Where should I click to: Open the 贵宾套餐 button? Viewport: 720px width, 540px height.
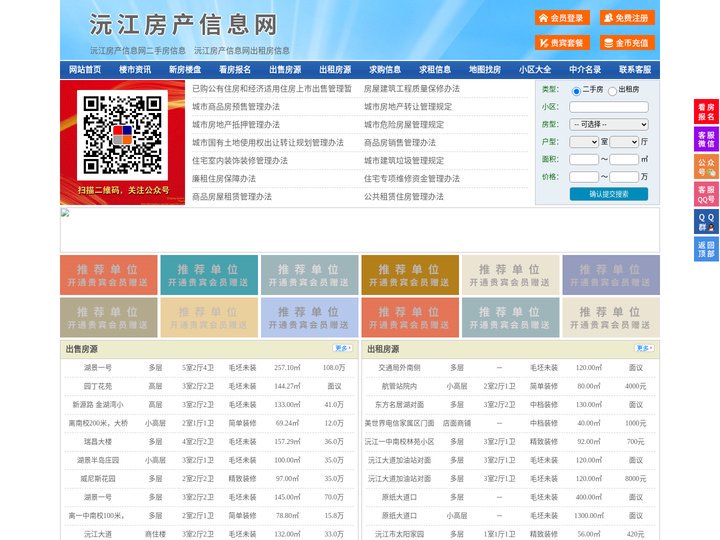tap(562, 43)
